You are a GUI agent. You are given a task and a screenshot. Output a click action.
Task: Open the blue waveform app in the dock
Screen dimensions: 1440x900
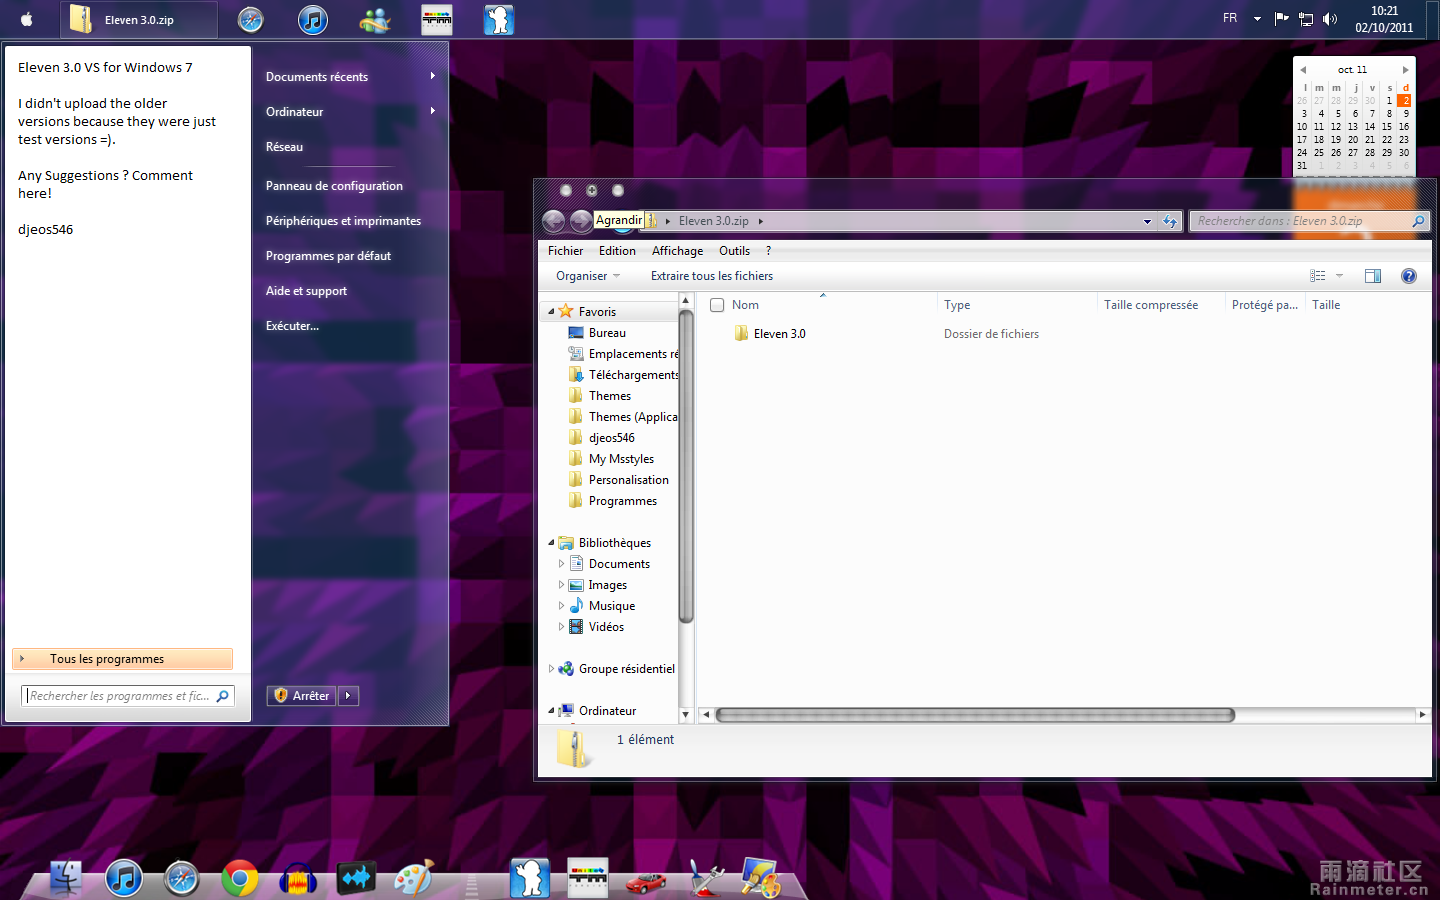coord(356,878)
